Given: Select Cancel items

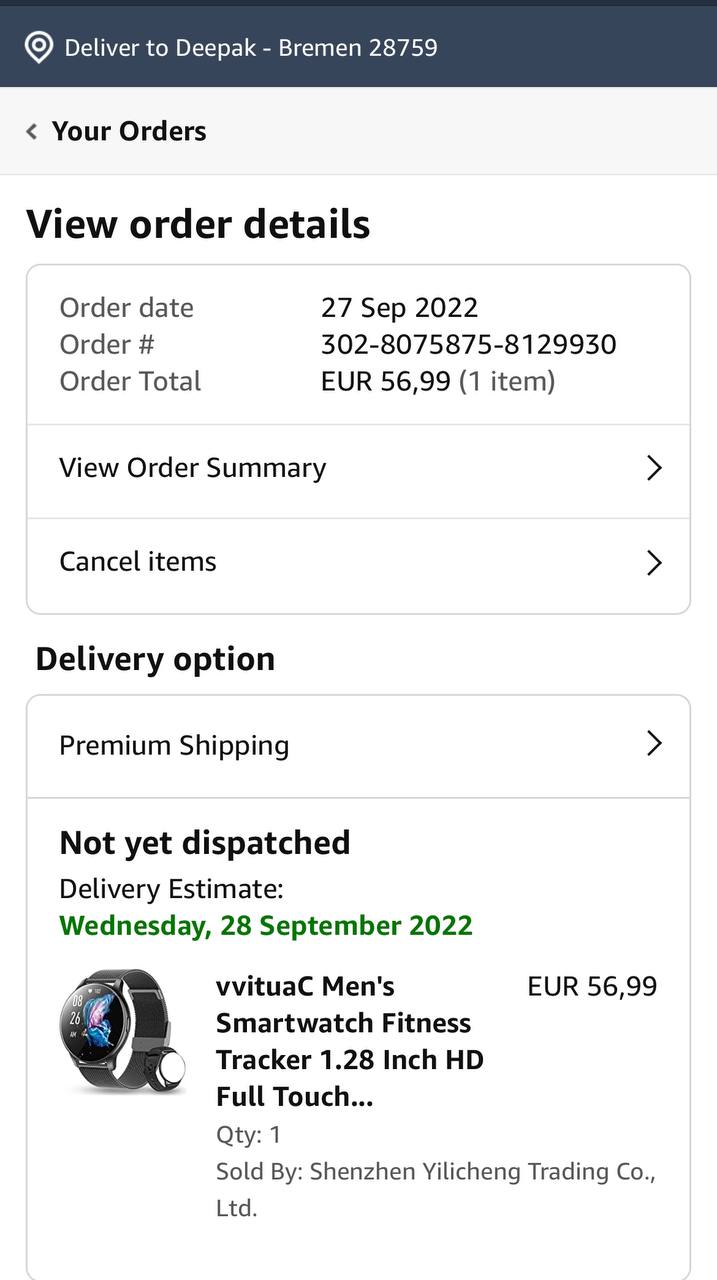Looking at the screenshot, I should tap(138, 562).
